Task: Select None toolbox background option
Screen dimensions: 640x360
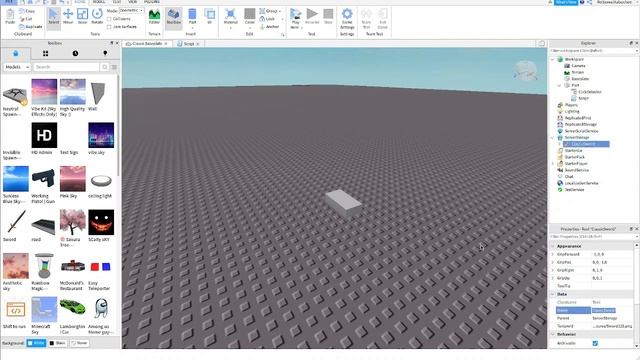Action: pos(79,343)
